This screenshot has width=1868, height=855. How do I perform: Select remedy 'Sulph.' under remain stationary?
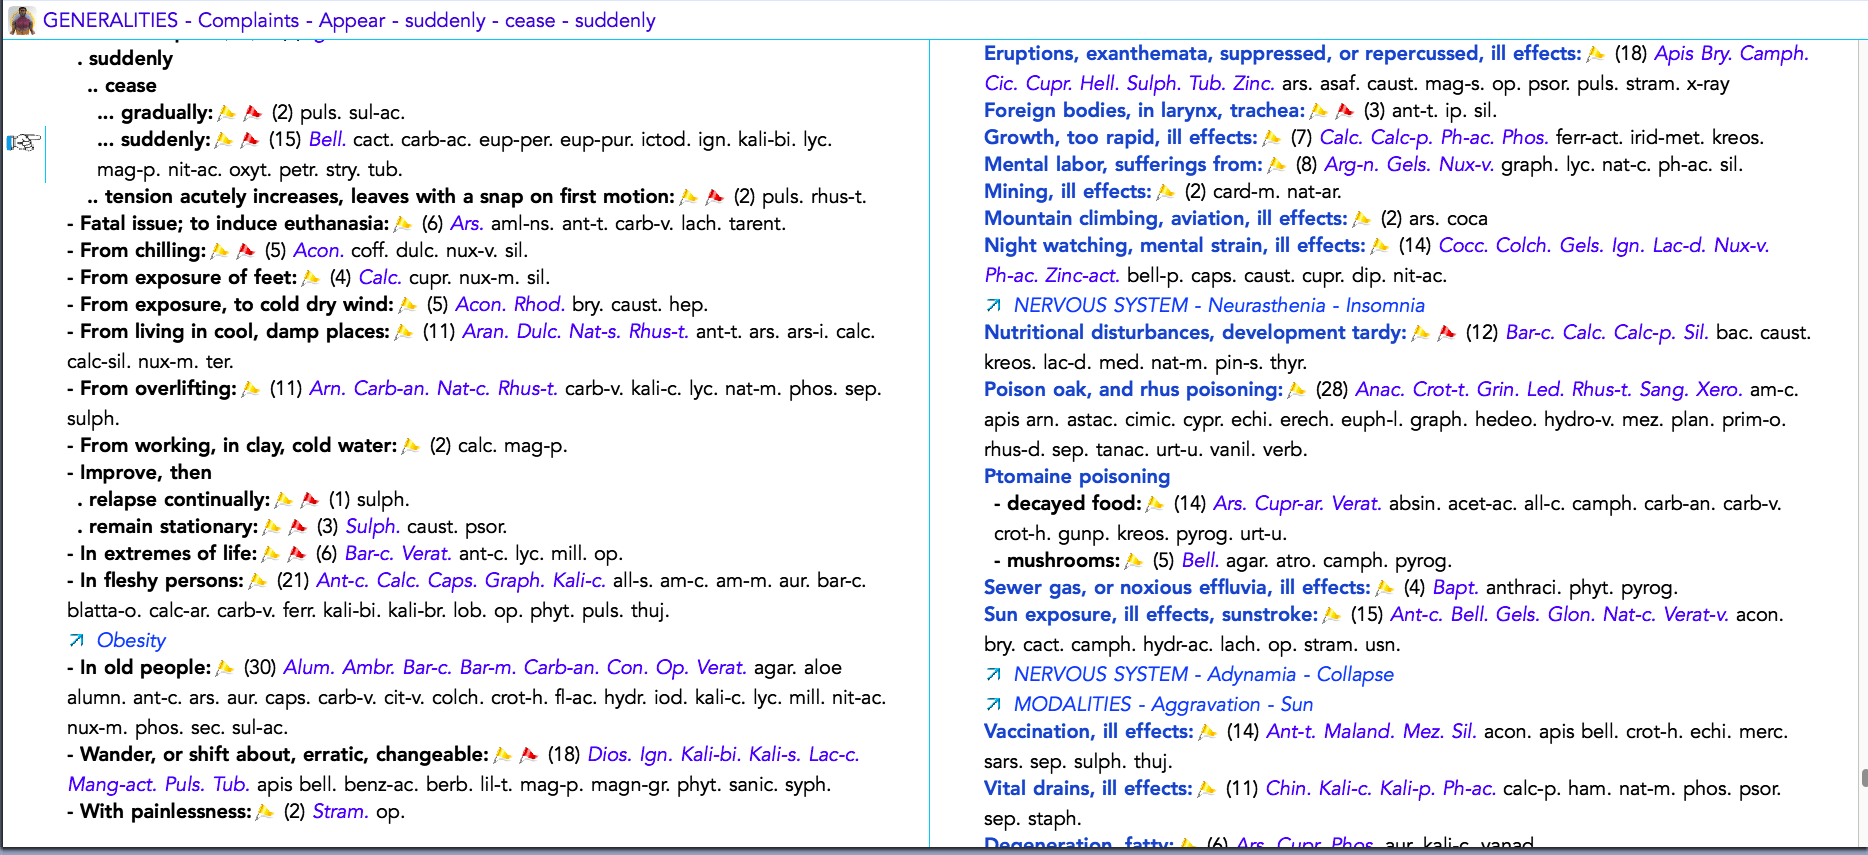tap(373, 526)
